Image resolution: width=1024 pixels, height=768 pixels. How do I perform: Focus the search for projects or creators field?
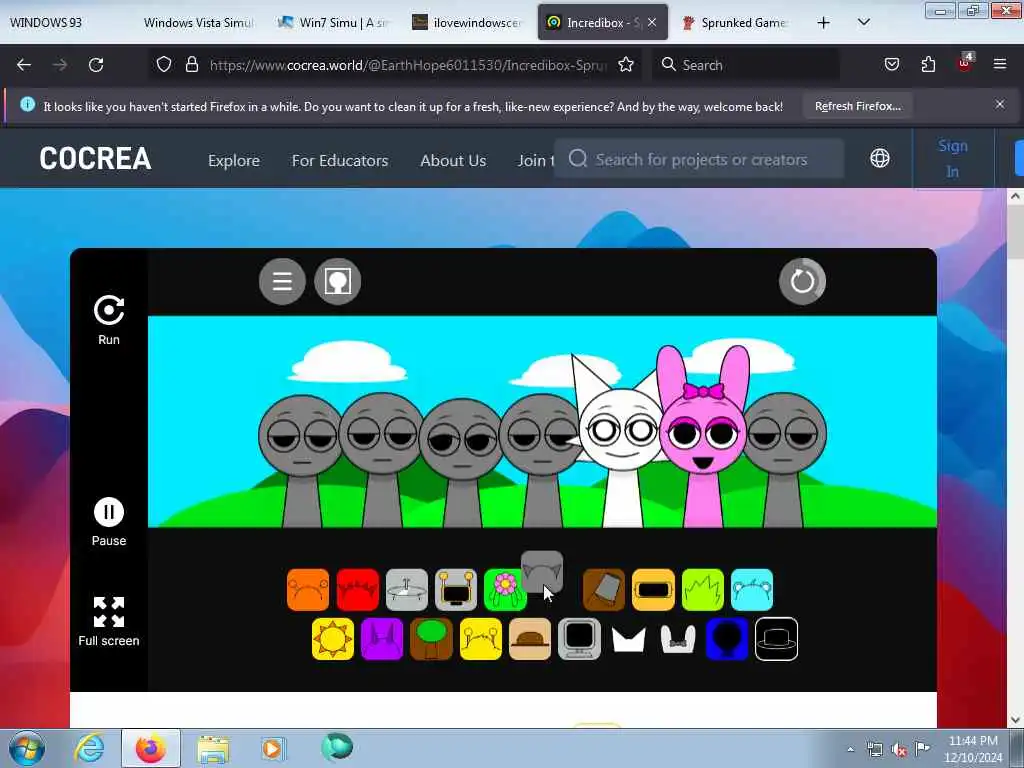pyautogui.click(x=699, y=159)
